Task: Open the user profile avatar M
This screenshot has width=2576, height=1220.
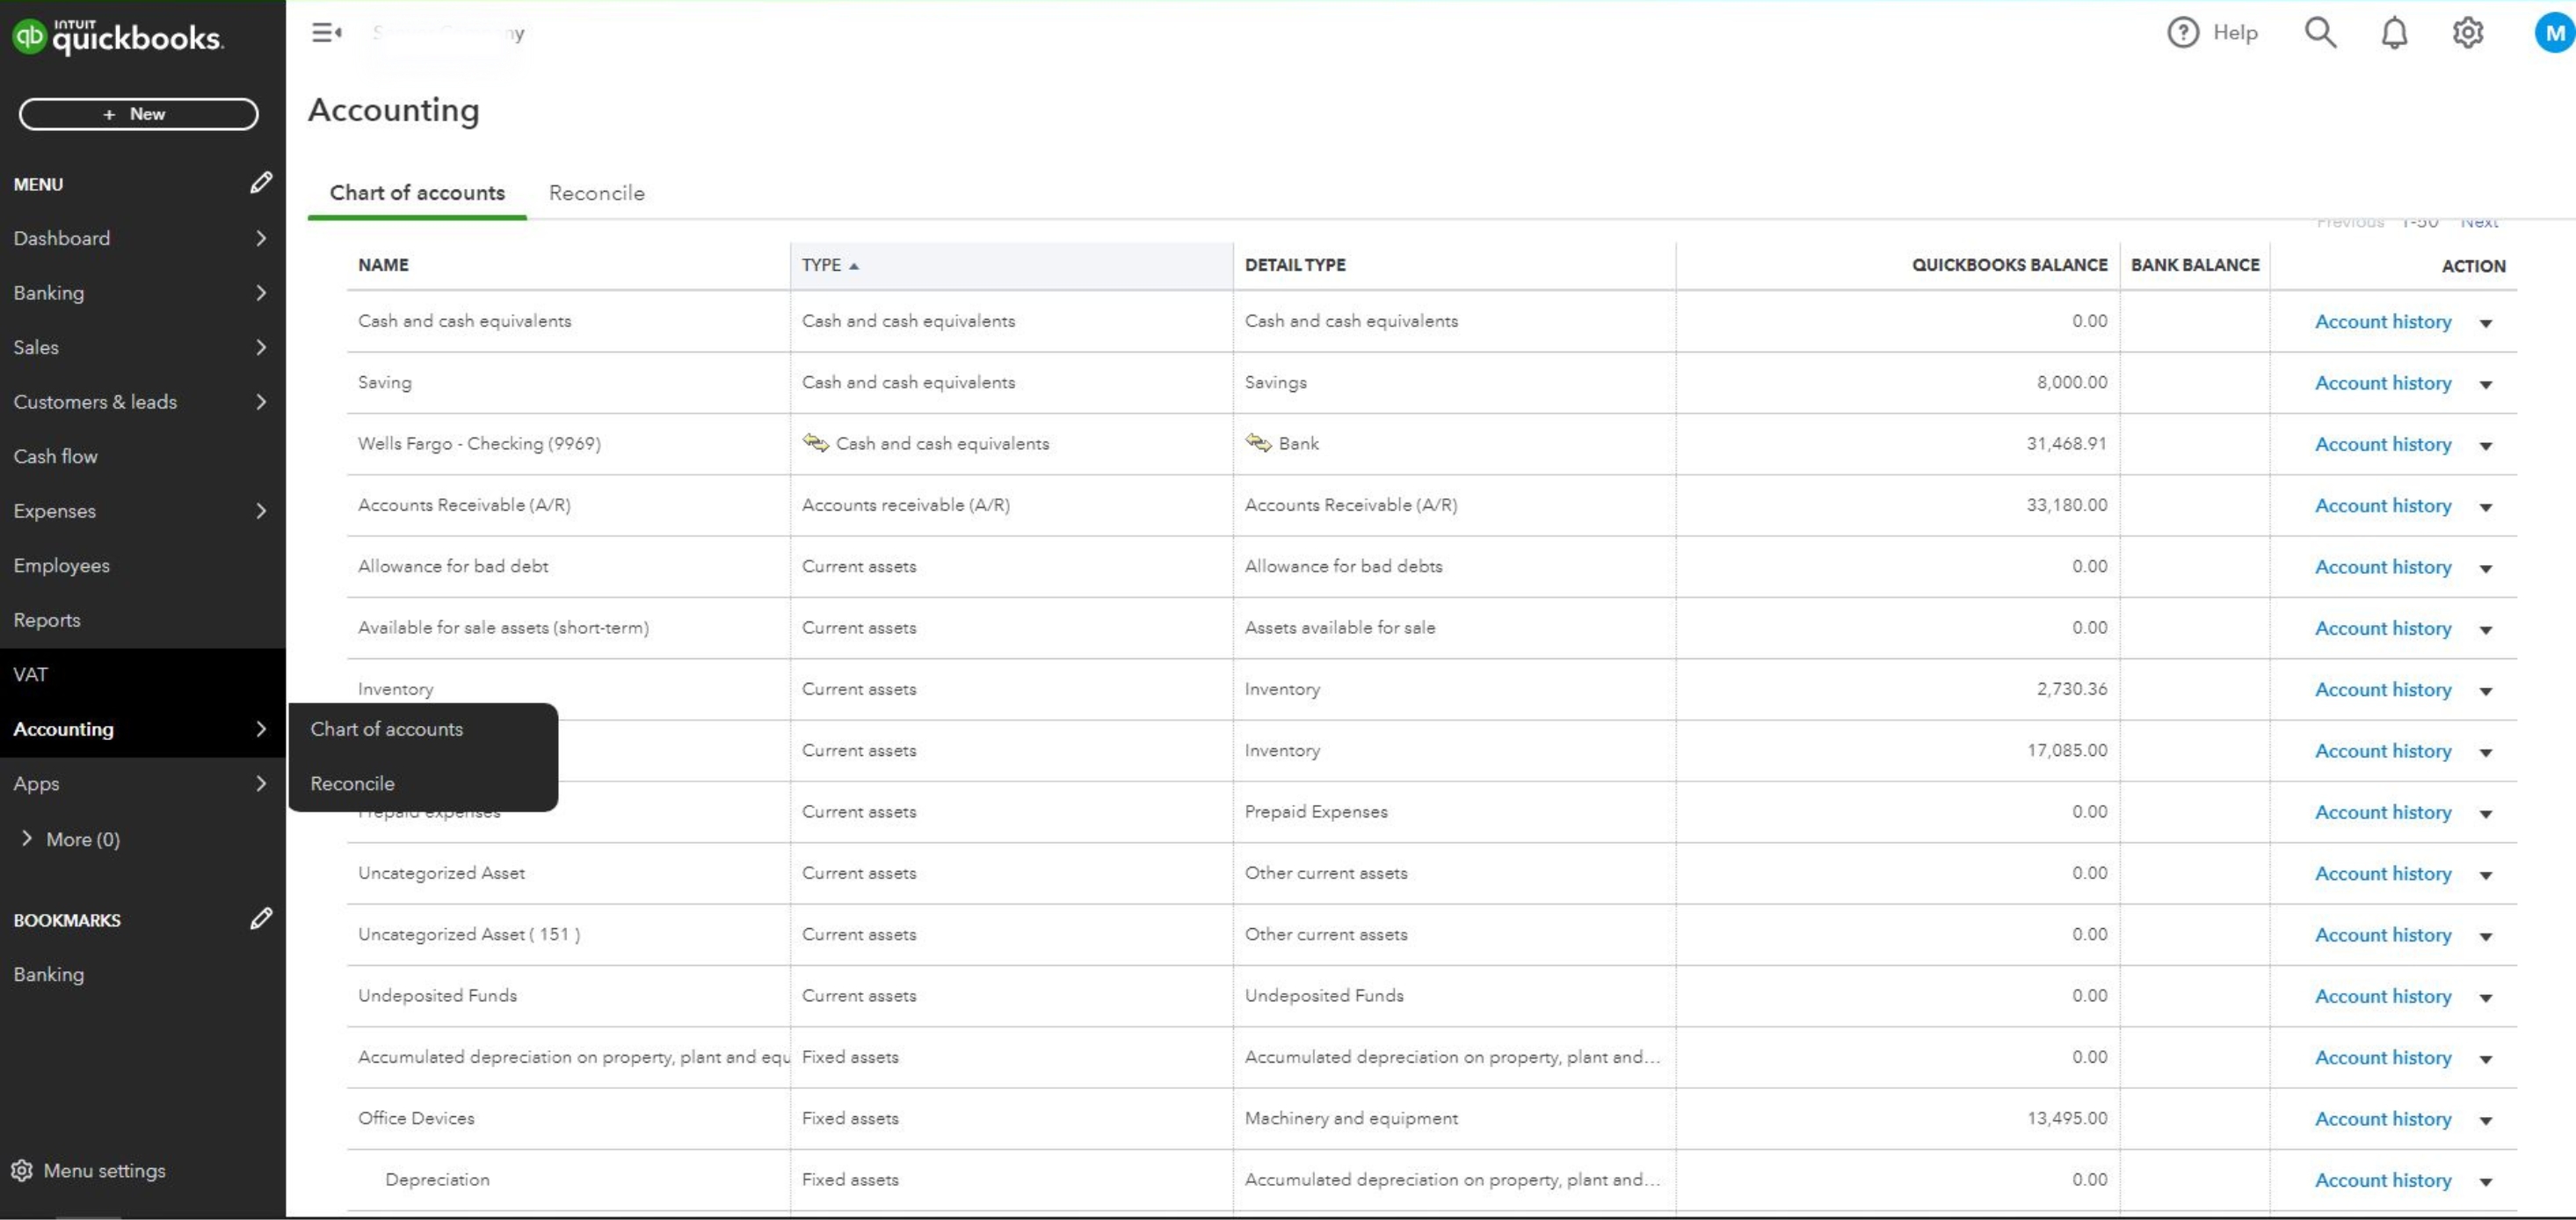Action: (x=2554, y=33)
